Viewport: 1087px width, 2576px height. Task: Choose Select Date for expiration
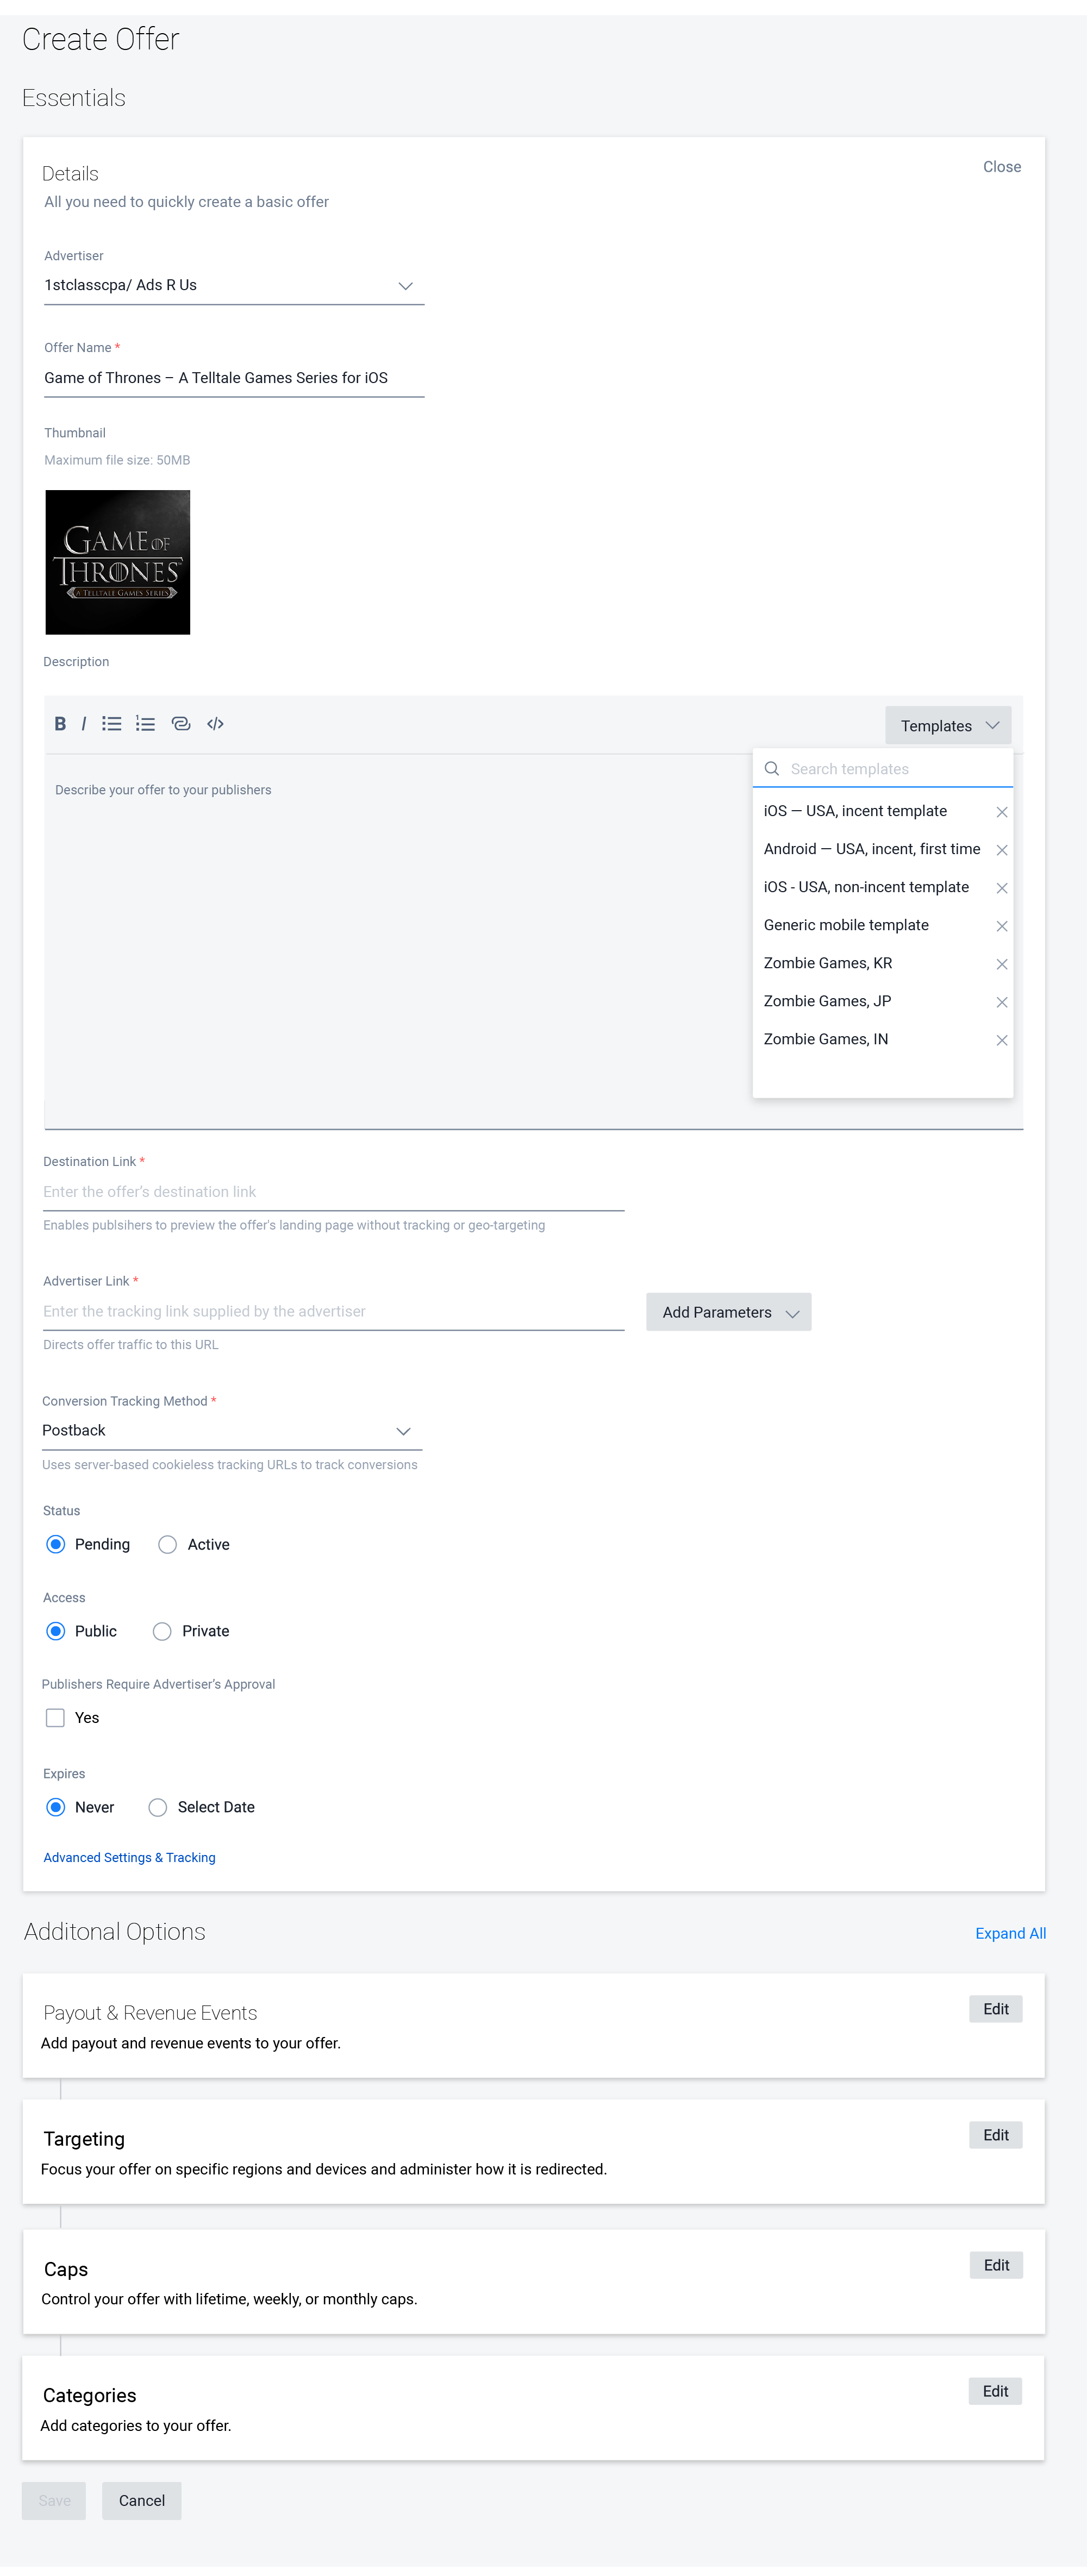click(x=158, y=1807)
